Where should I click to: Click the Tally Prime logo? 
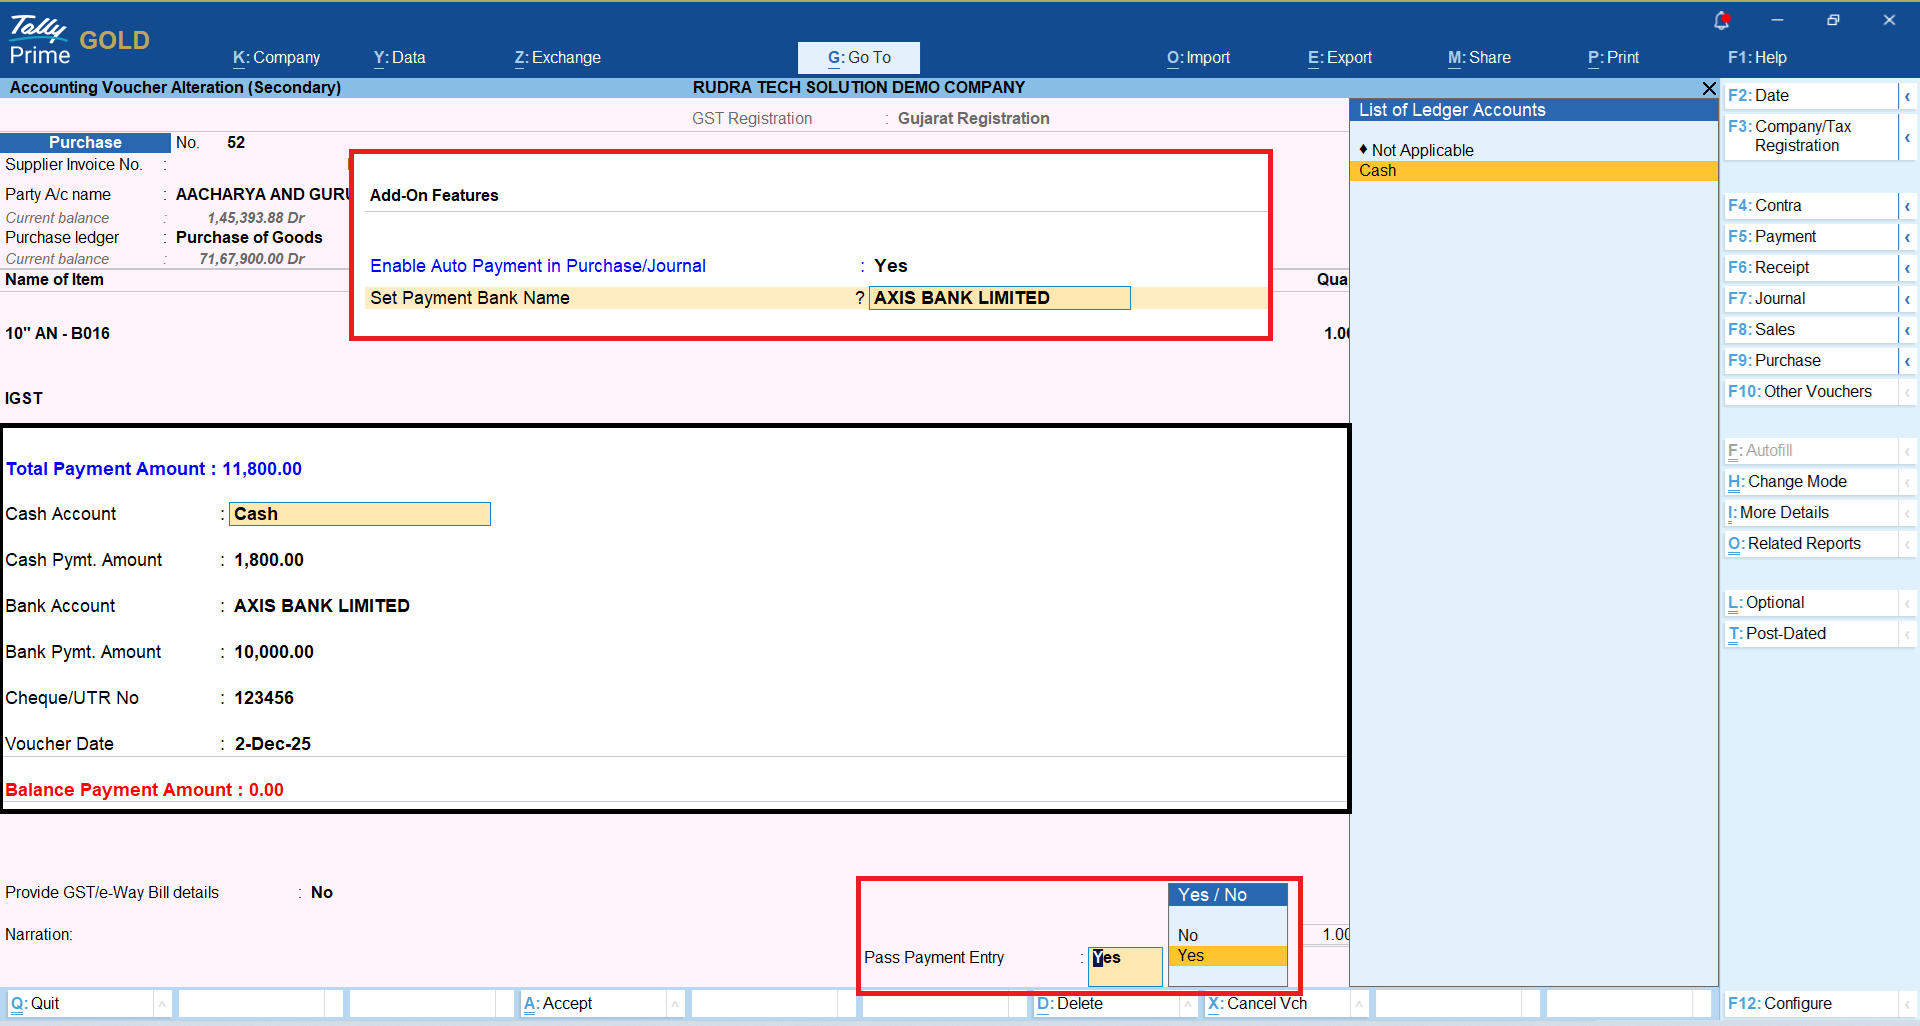click(40, 40)
